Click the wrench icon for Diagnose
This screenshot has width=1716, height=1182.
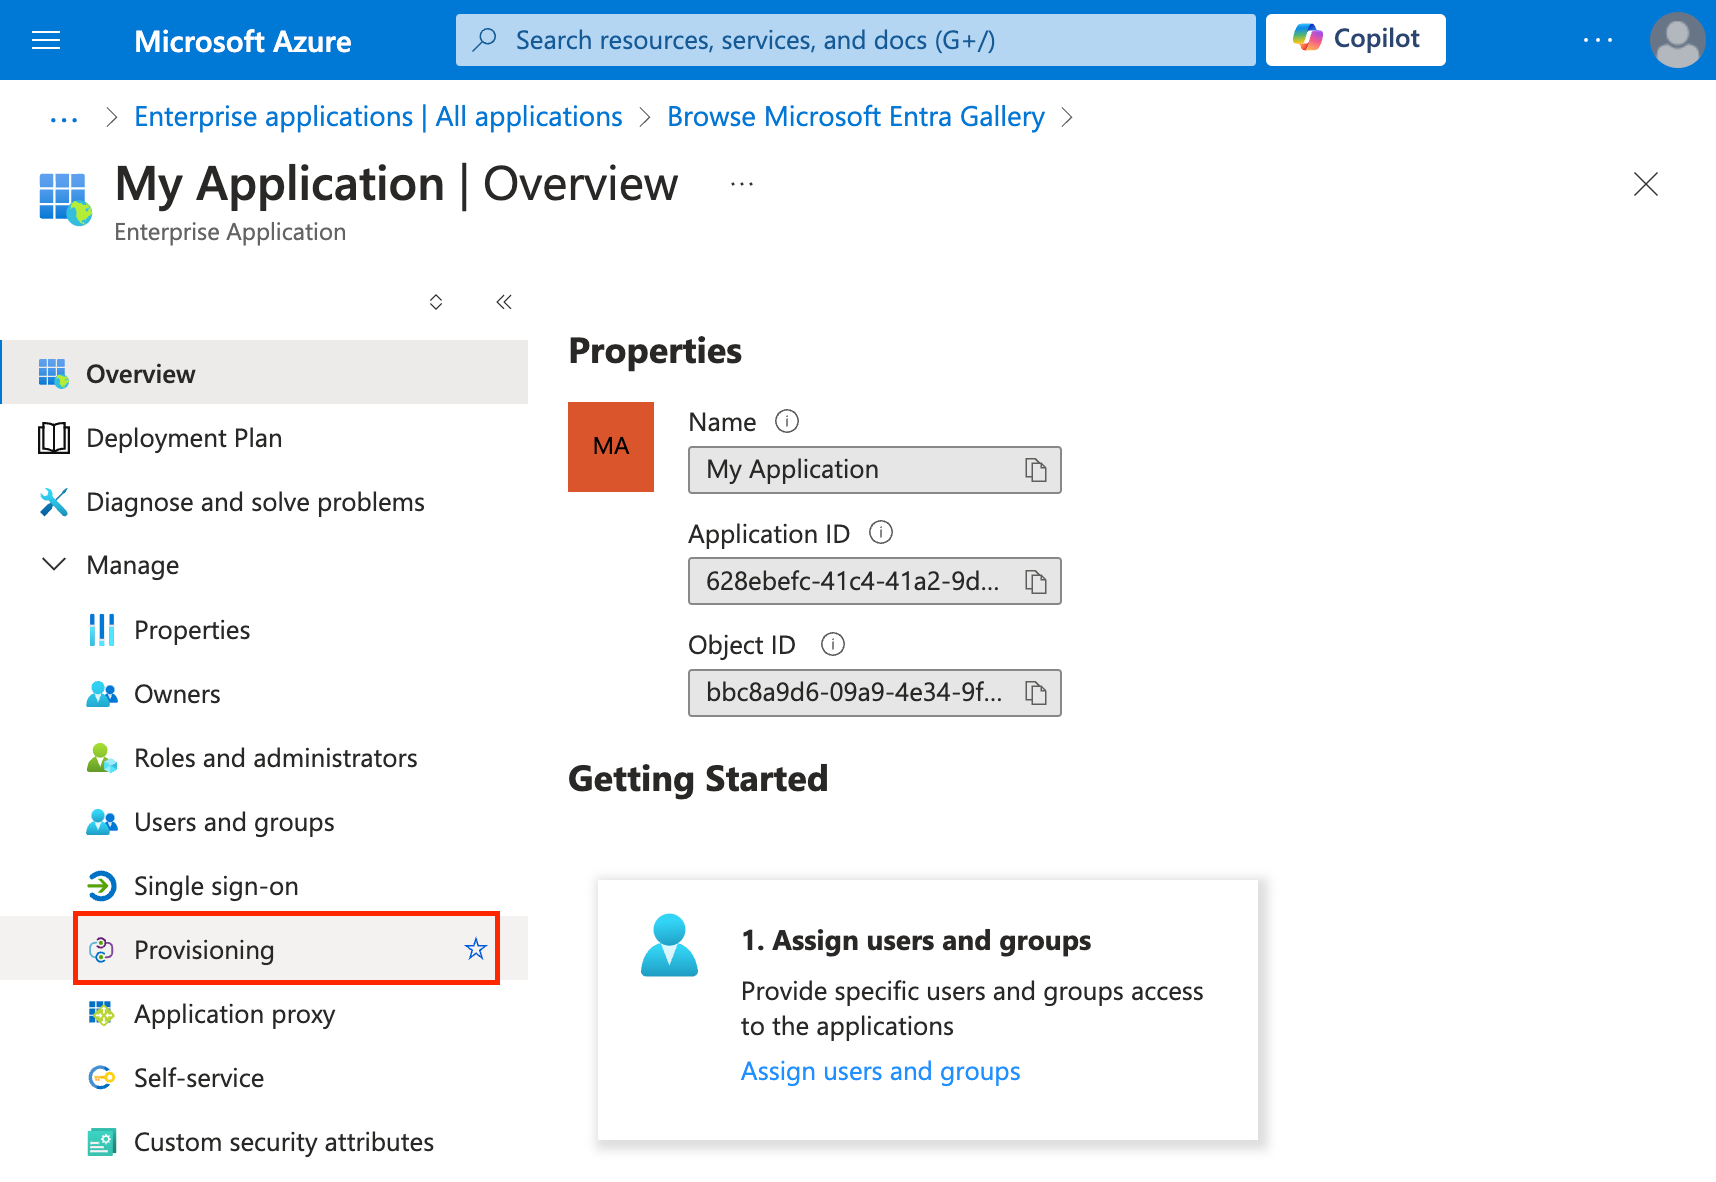pos(54,502)
